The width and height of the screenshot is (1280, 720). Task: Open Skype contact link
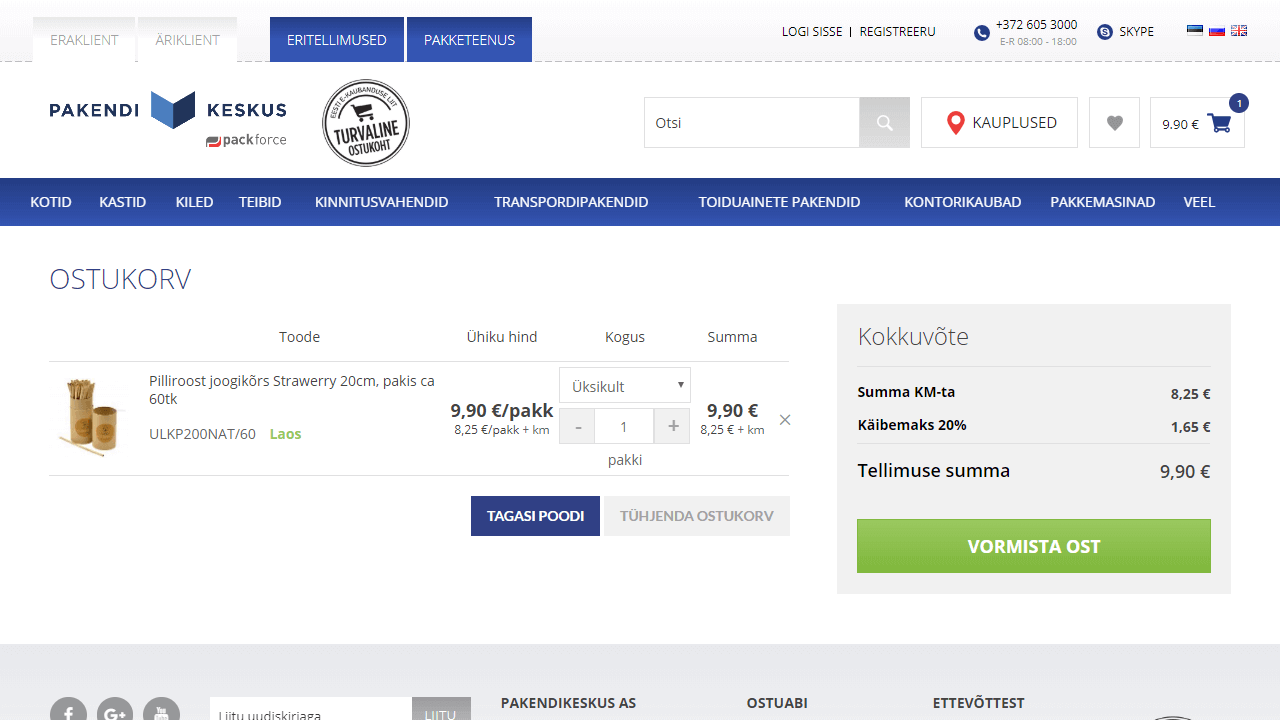point(1125,32)
